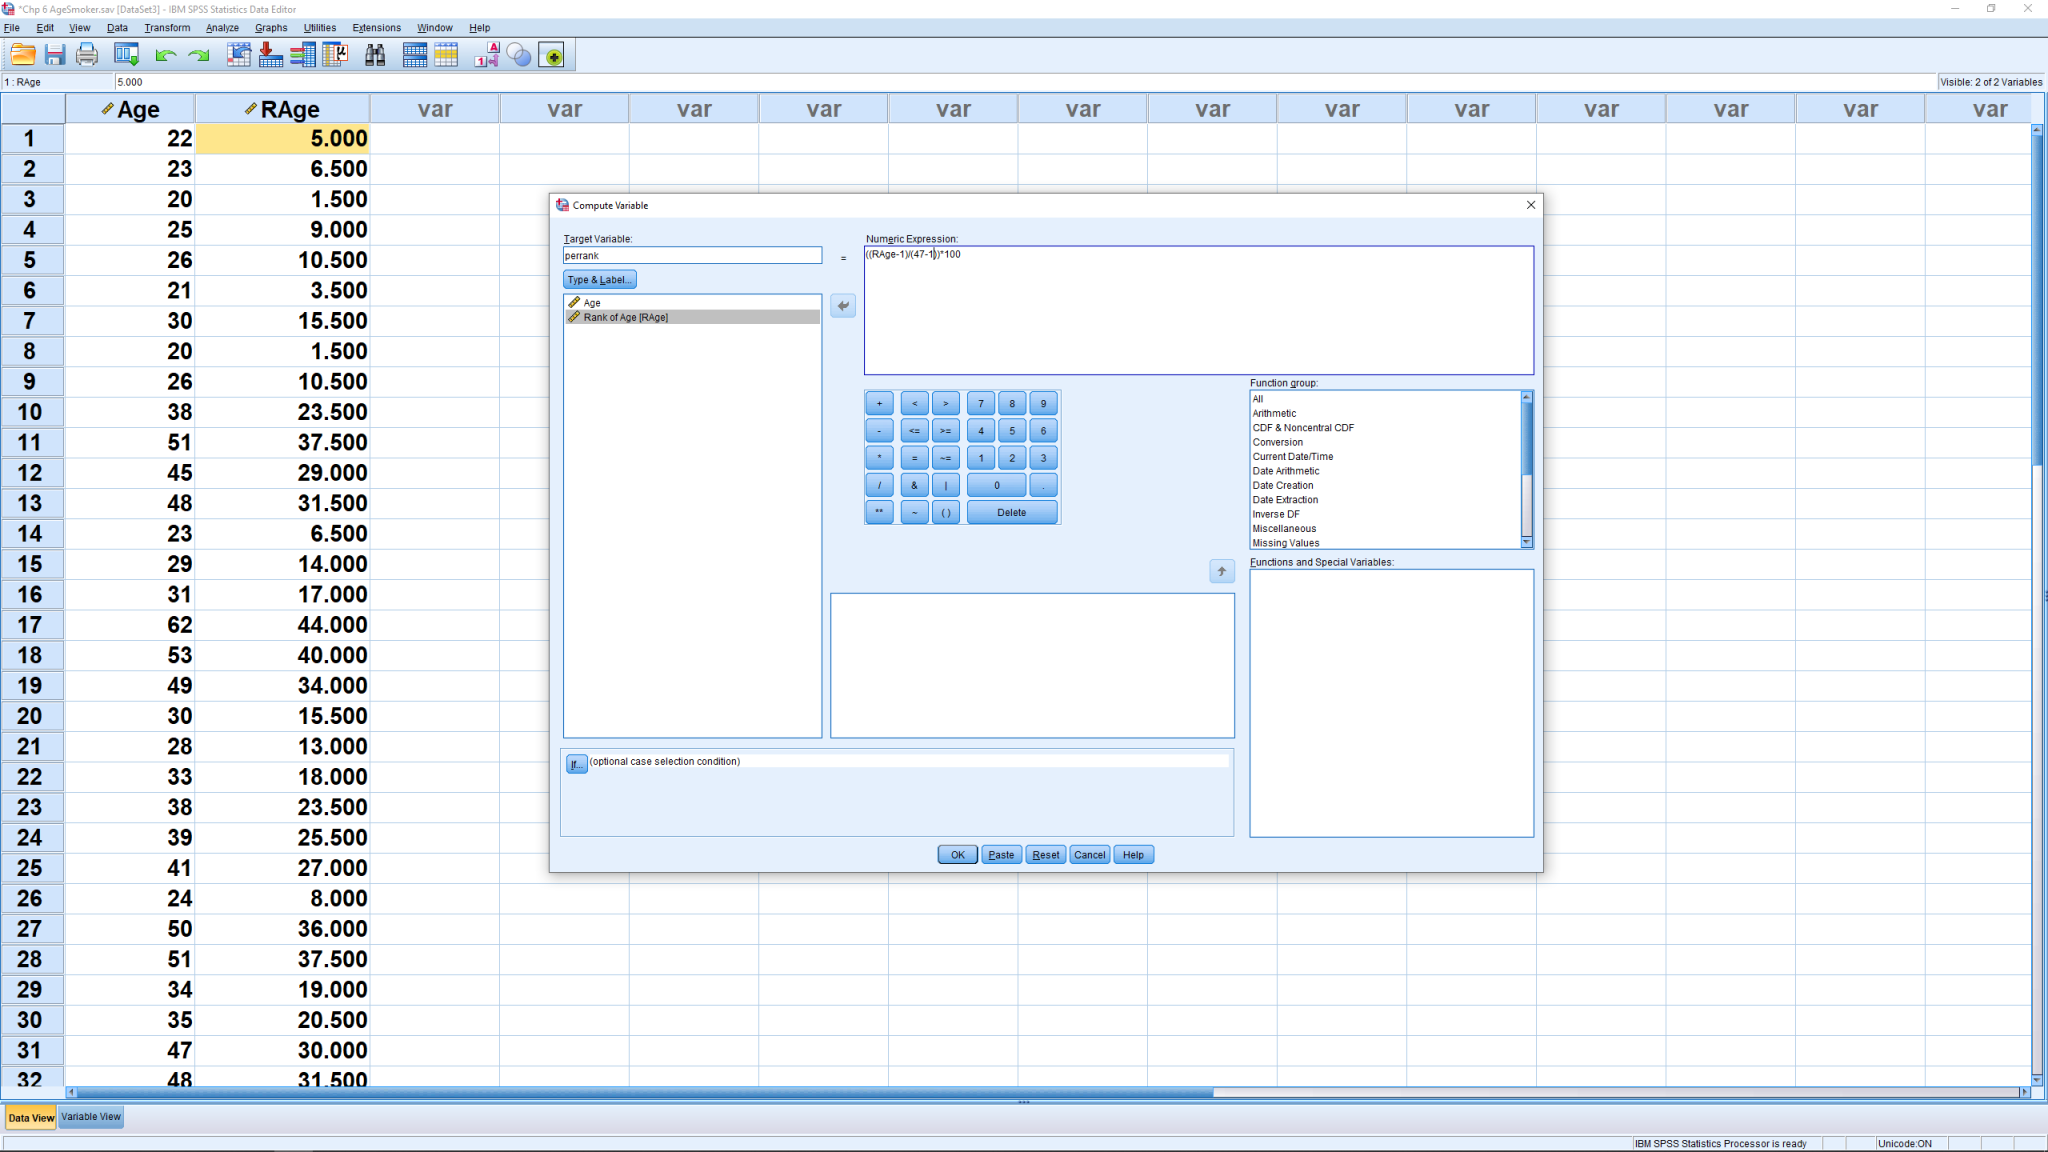This screenshot has width=2048, height=1152.
Task: Redo action with the green arrow
Action: pyautogui.click(x=199, y=55)
